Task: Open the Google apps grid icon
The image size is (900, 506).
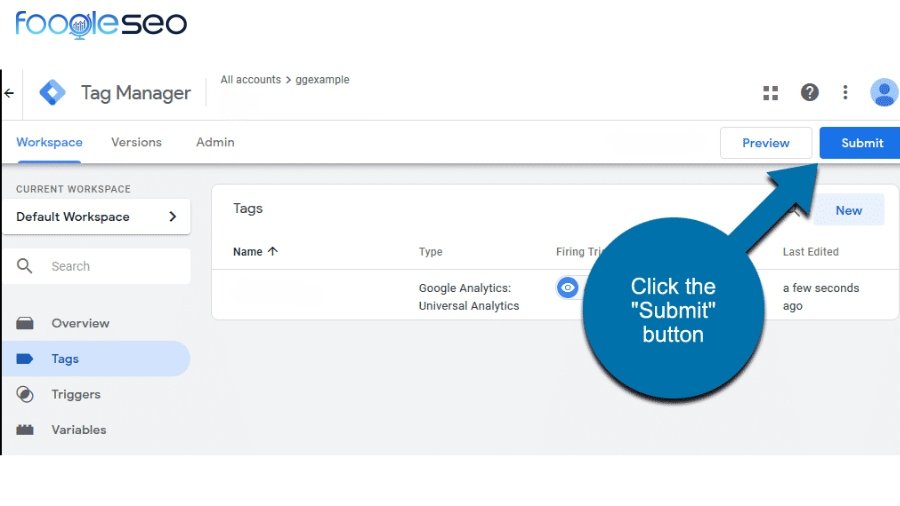Action: click(x=770, y=93)
